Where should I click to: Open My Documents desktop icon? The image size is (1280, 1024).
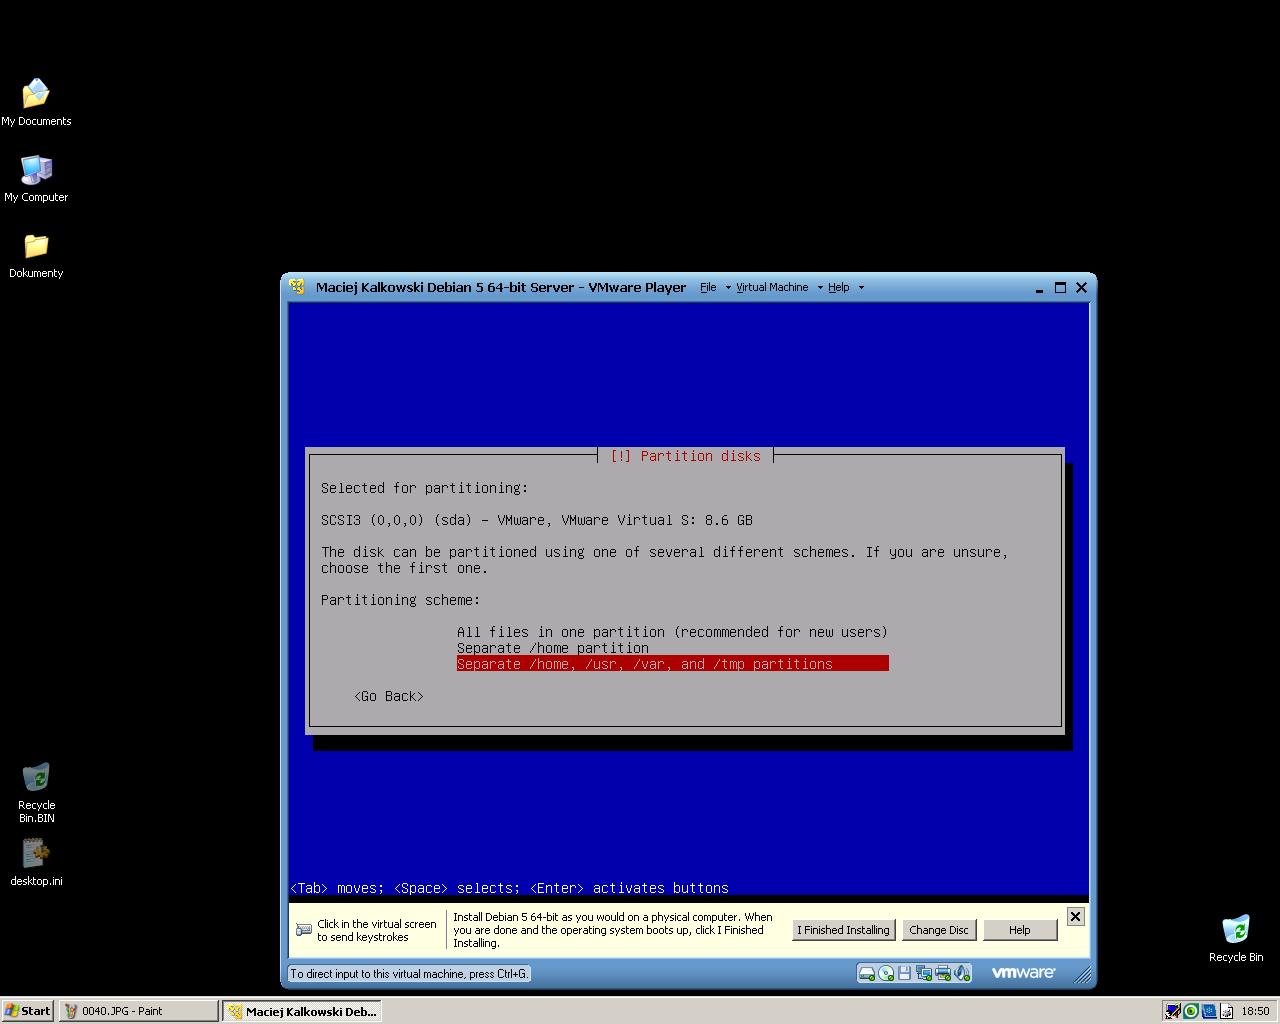point(36,103)
